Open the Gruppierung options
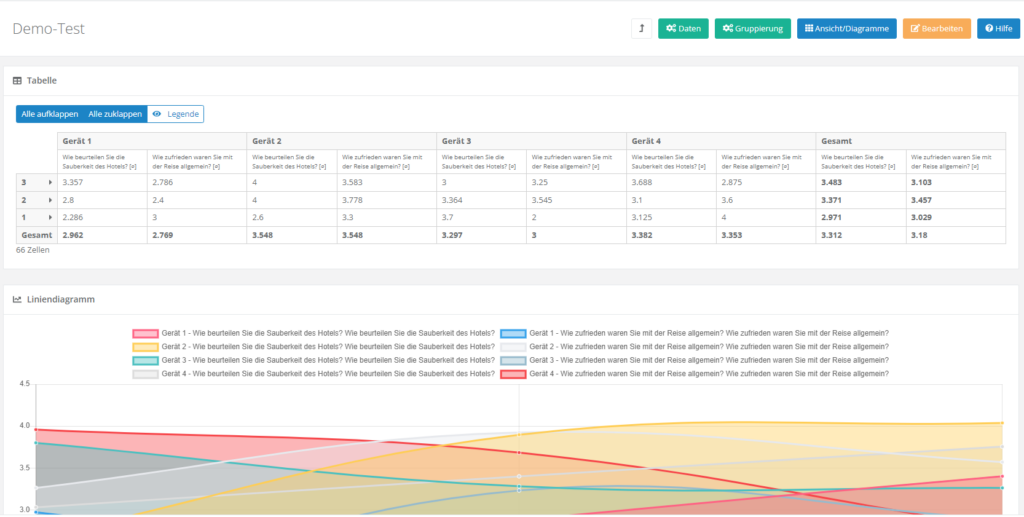This screenshot has width=1024, height=517. tap(753, 29)
